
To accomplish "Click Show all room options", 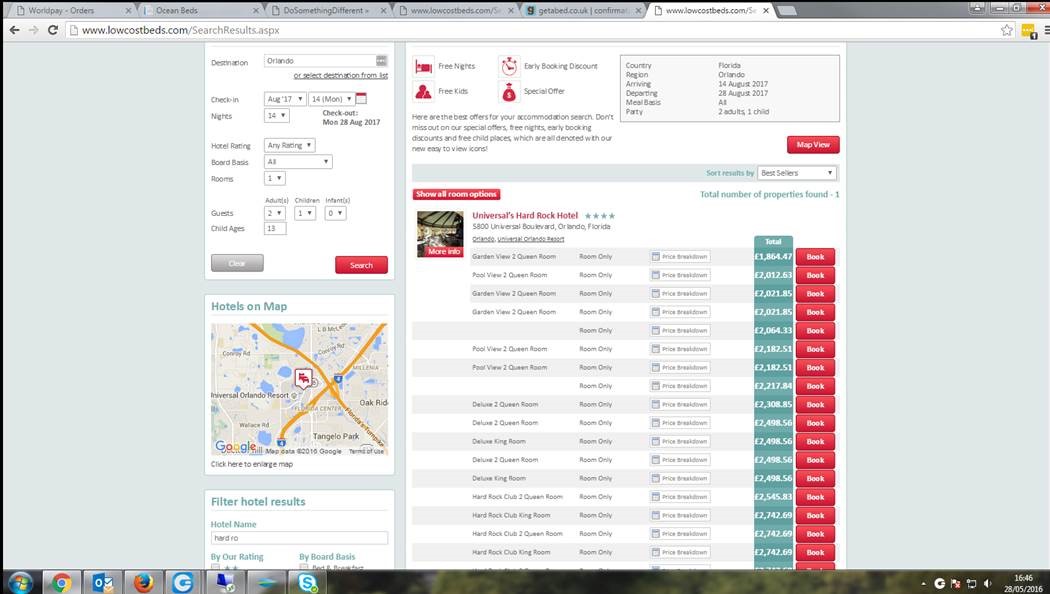I will 456,194.
